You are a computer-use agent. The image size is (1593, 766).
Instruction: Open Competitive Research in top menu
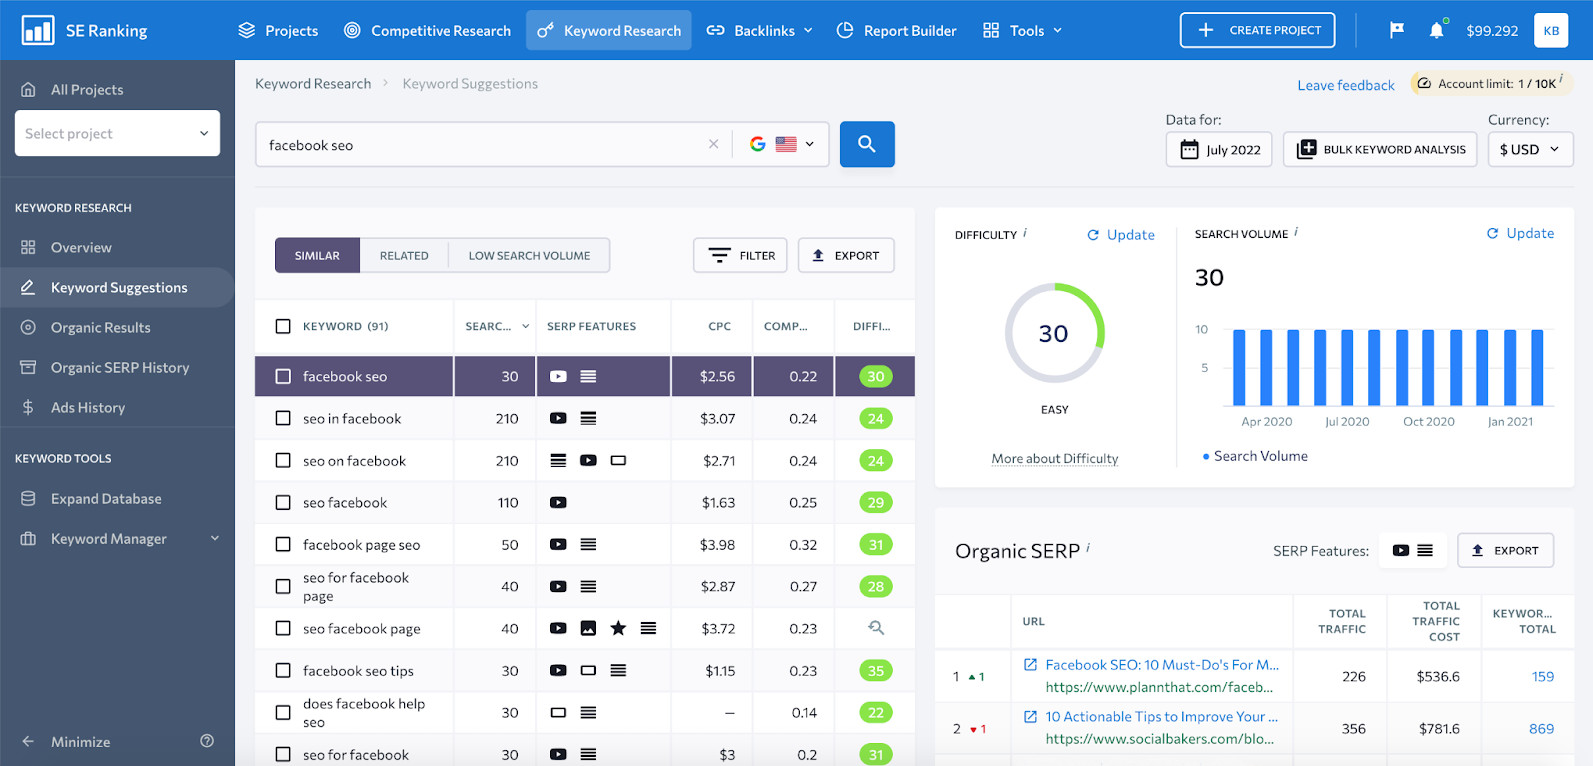[427, 30]
